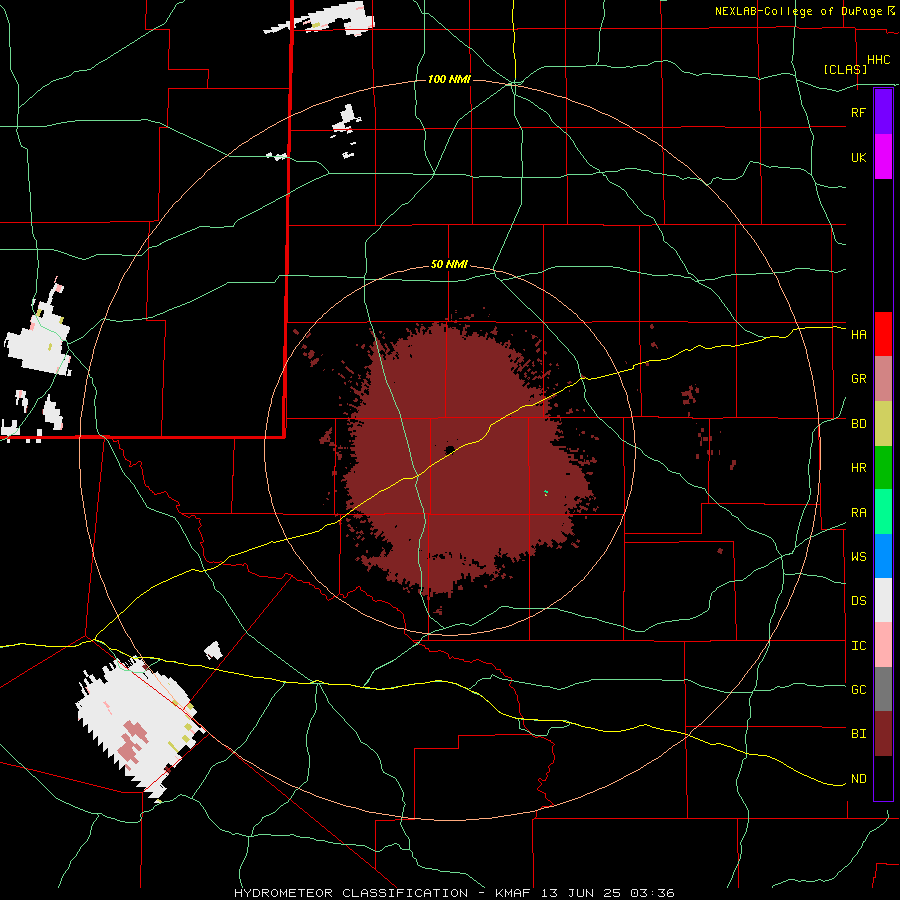Image resolution: width=900 pixels, height=900 pixels.
Task: Click the 'RF' legend label
Action: [x=858, y=112]
